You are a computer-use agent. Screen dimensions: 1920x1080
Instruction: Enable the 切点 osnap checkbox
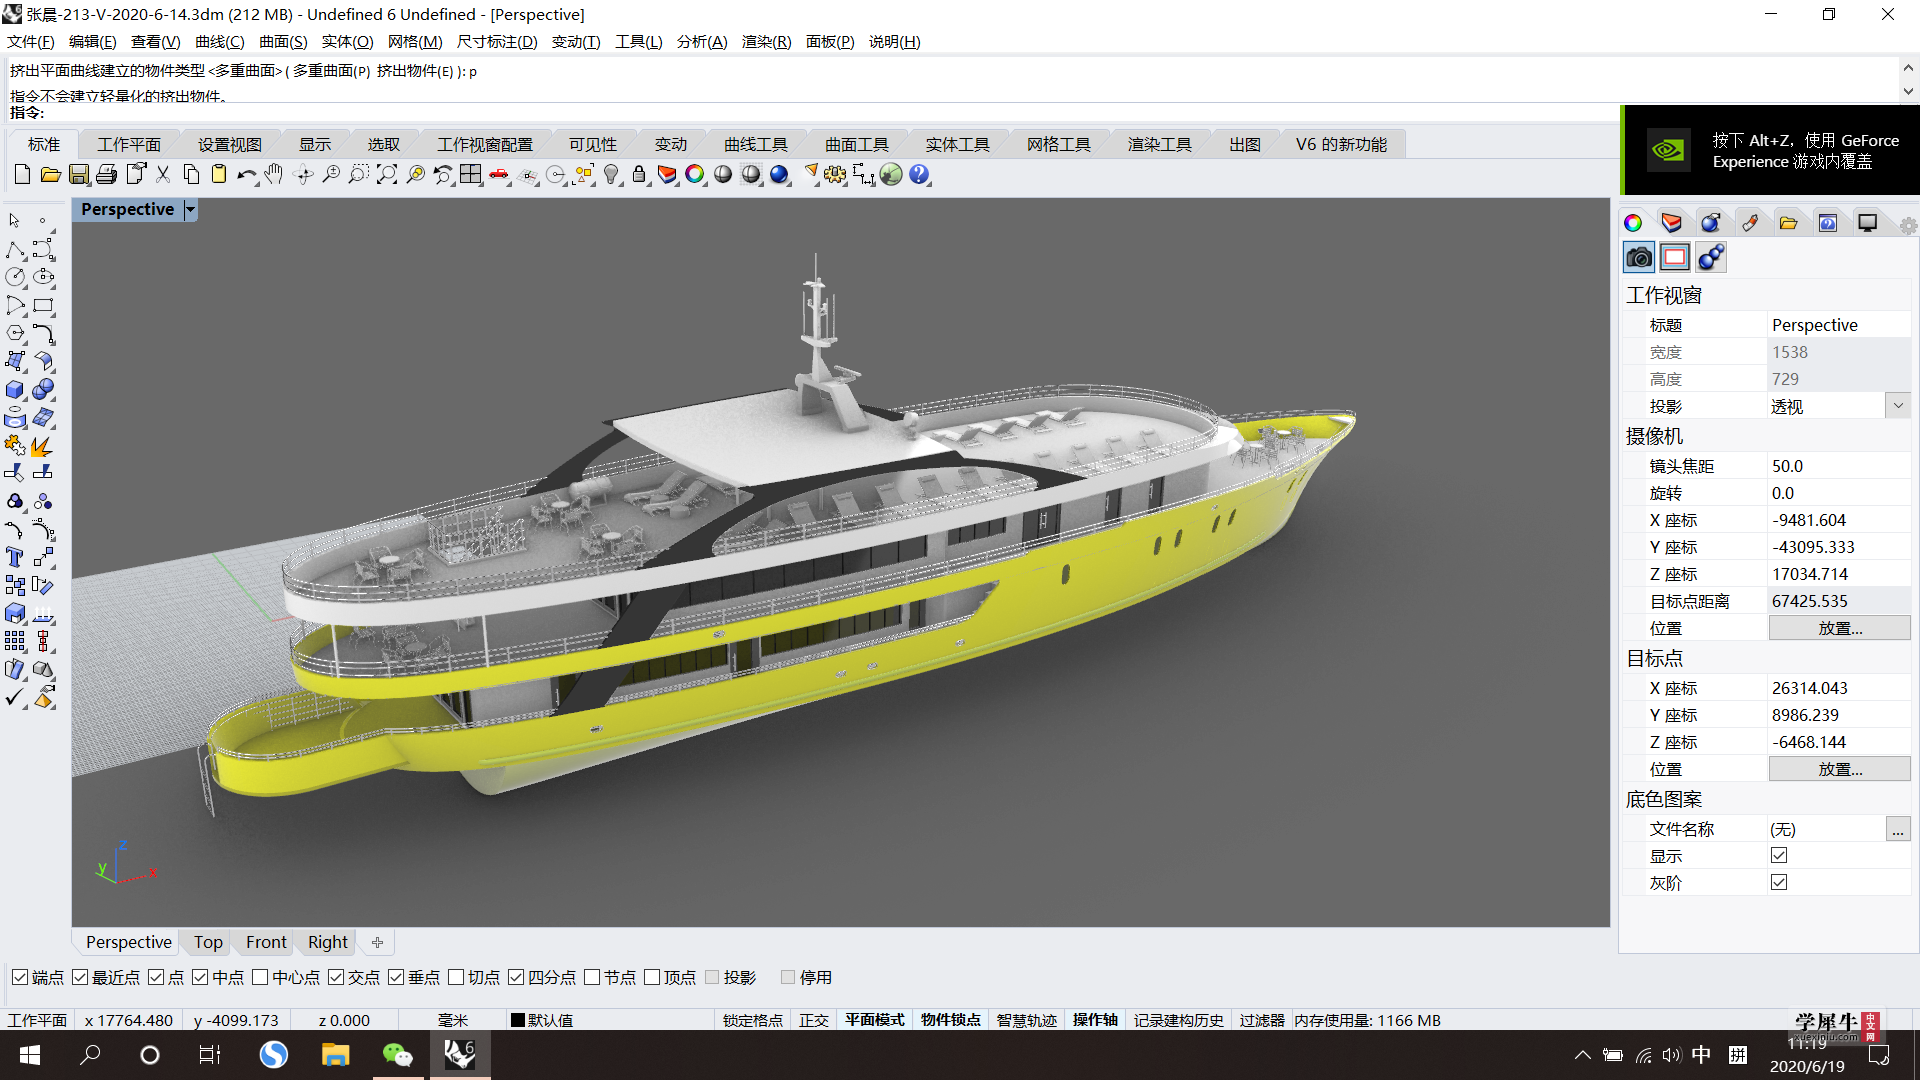(456, 977)
